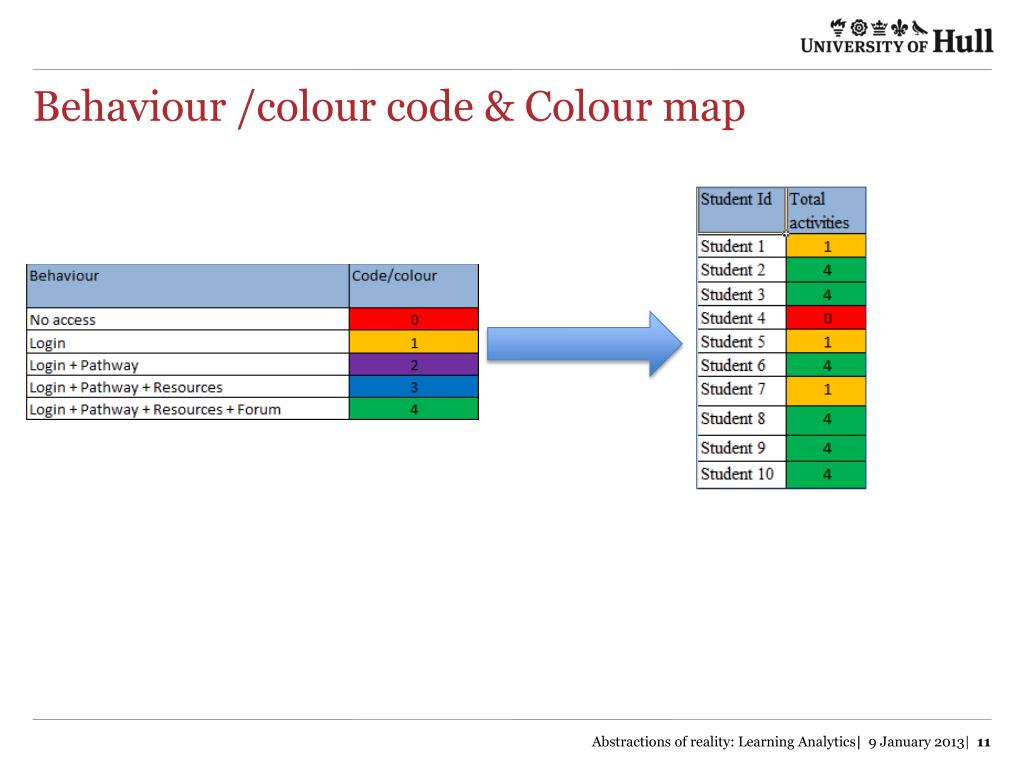Pick the blue code 3 swatch
The height and width of the screenshot is (768, 1024).
(x=414, y=387)
